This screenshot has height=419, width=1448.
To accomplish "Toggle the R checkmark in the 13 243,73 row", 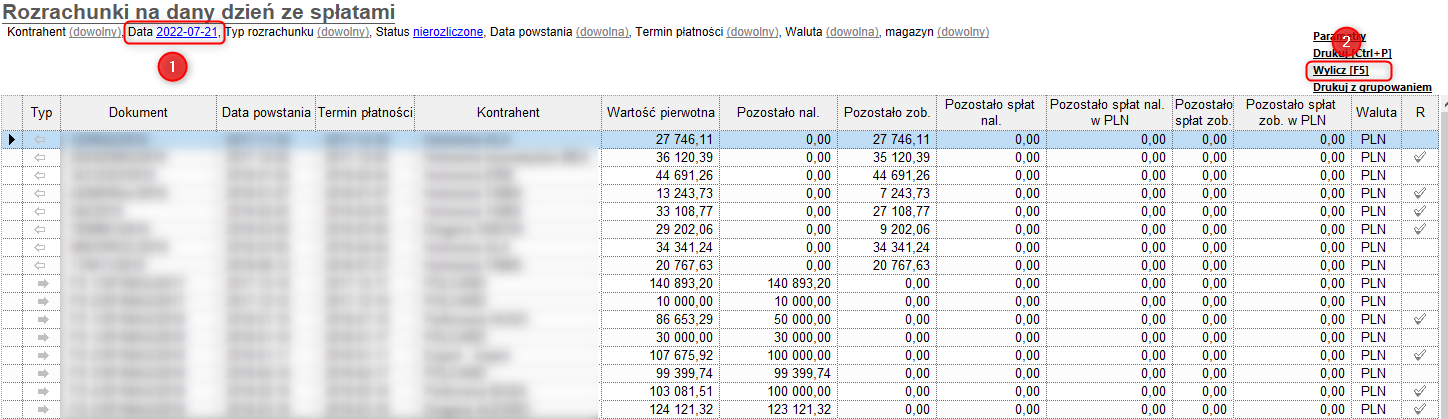I will [1420, 193].
